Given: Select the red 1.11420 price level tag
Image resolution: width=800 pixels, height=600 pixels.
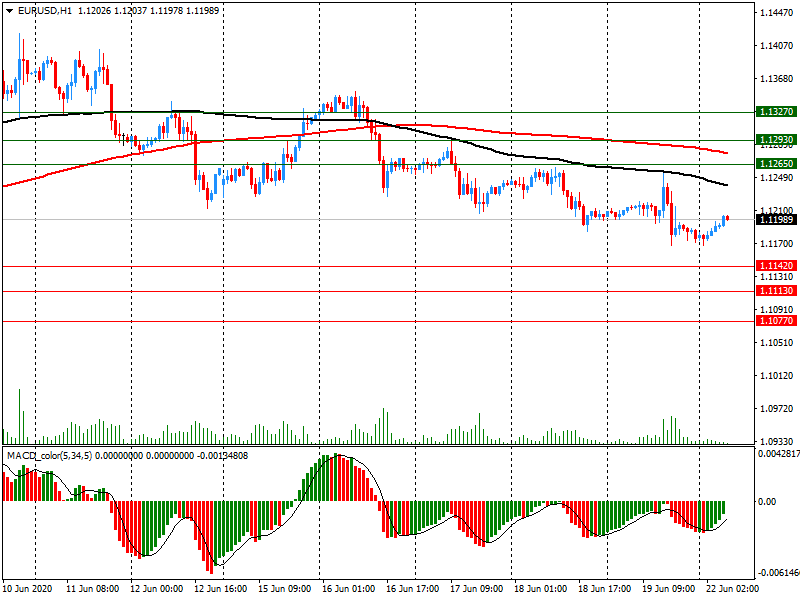Looking at the screenshot, I should click(x=776, y=267).
